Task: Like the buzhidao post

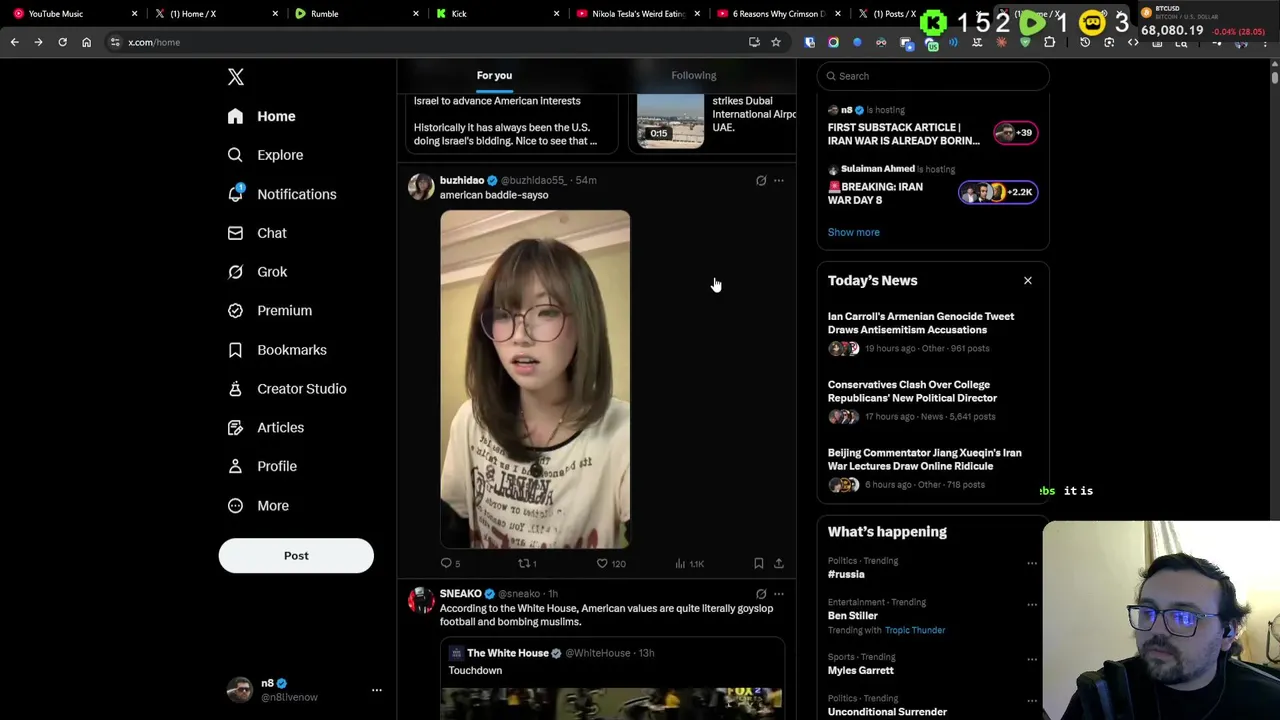Action: [x=610, y=564]
